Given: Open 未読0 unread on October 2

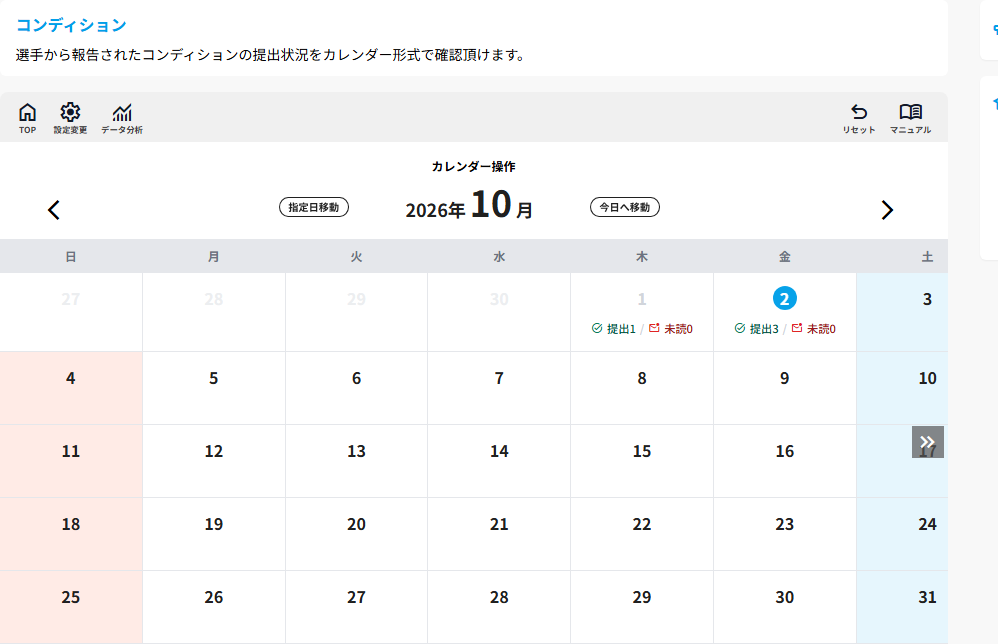Looking at the screenshot, I should [x=813, y=329].
